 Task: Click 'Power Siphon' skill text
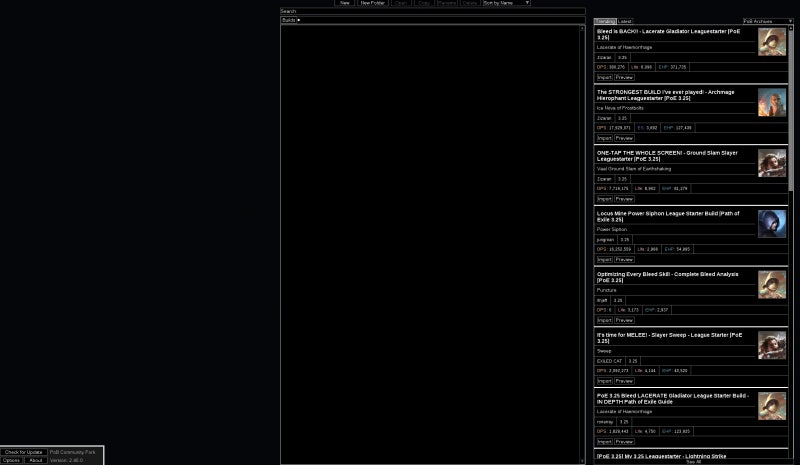(x=612, y=230)
